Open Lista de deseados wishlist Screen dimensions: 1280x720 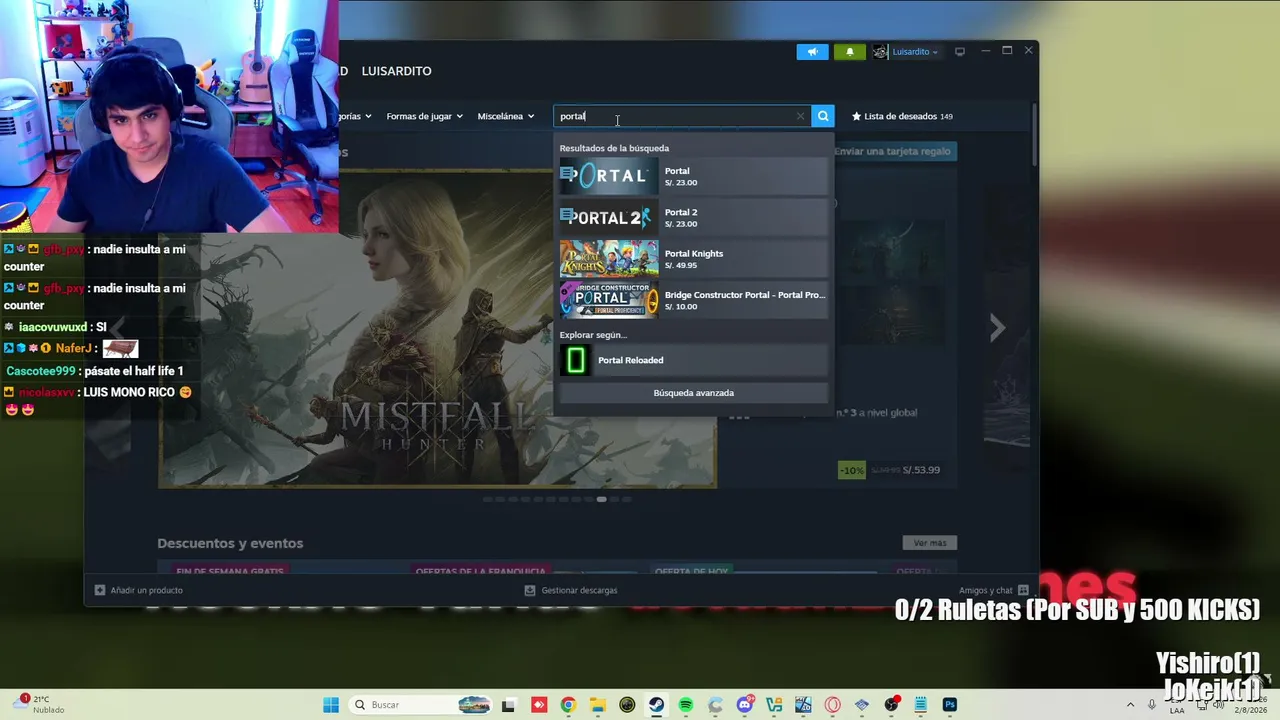coord(902,116)
